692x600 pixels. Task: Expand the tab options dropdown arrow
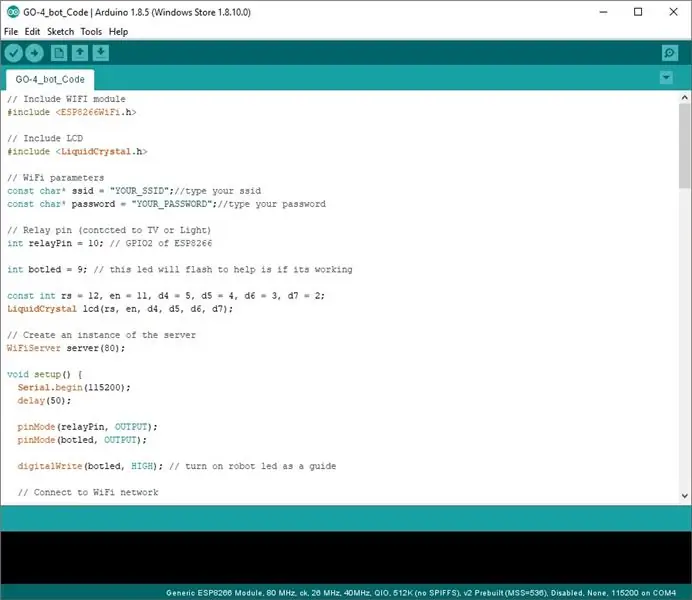(666, 78)
